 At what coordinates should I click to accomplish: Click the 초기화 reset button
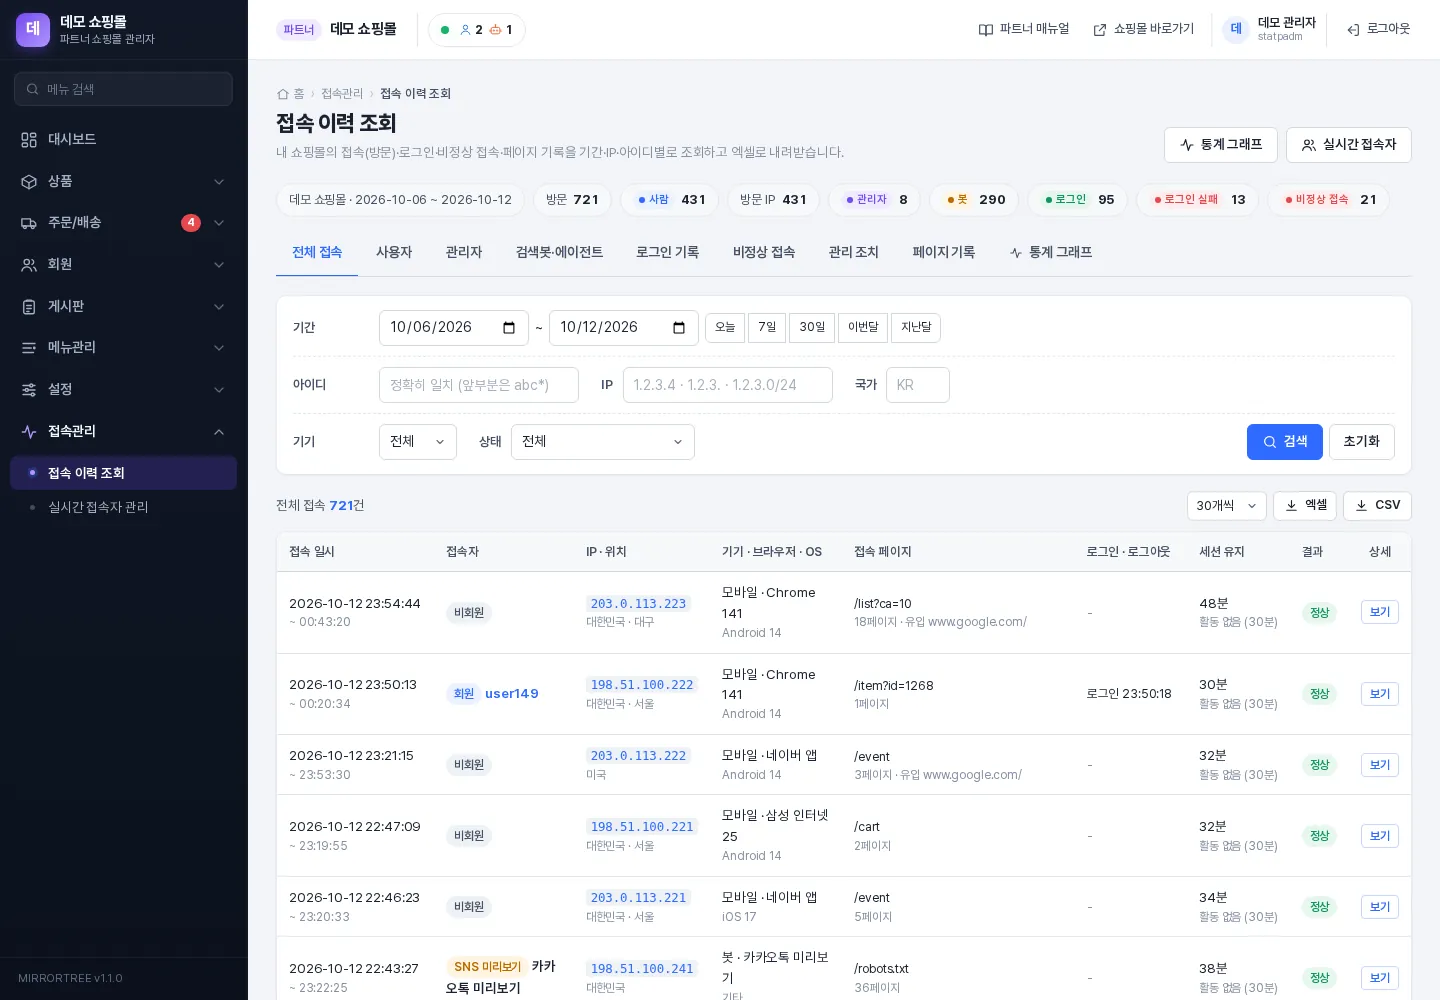(x=1362, y=442)
